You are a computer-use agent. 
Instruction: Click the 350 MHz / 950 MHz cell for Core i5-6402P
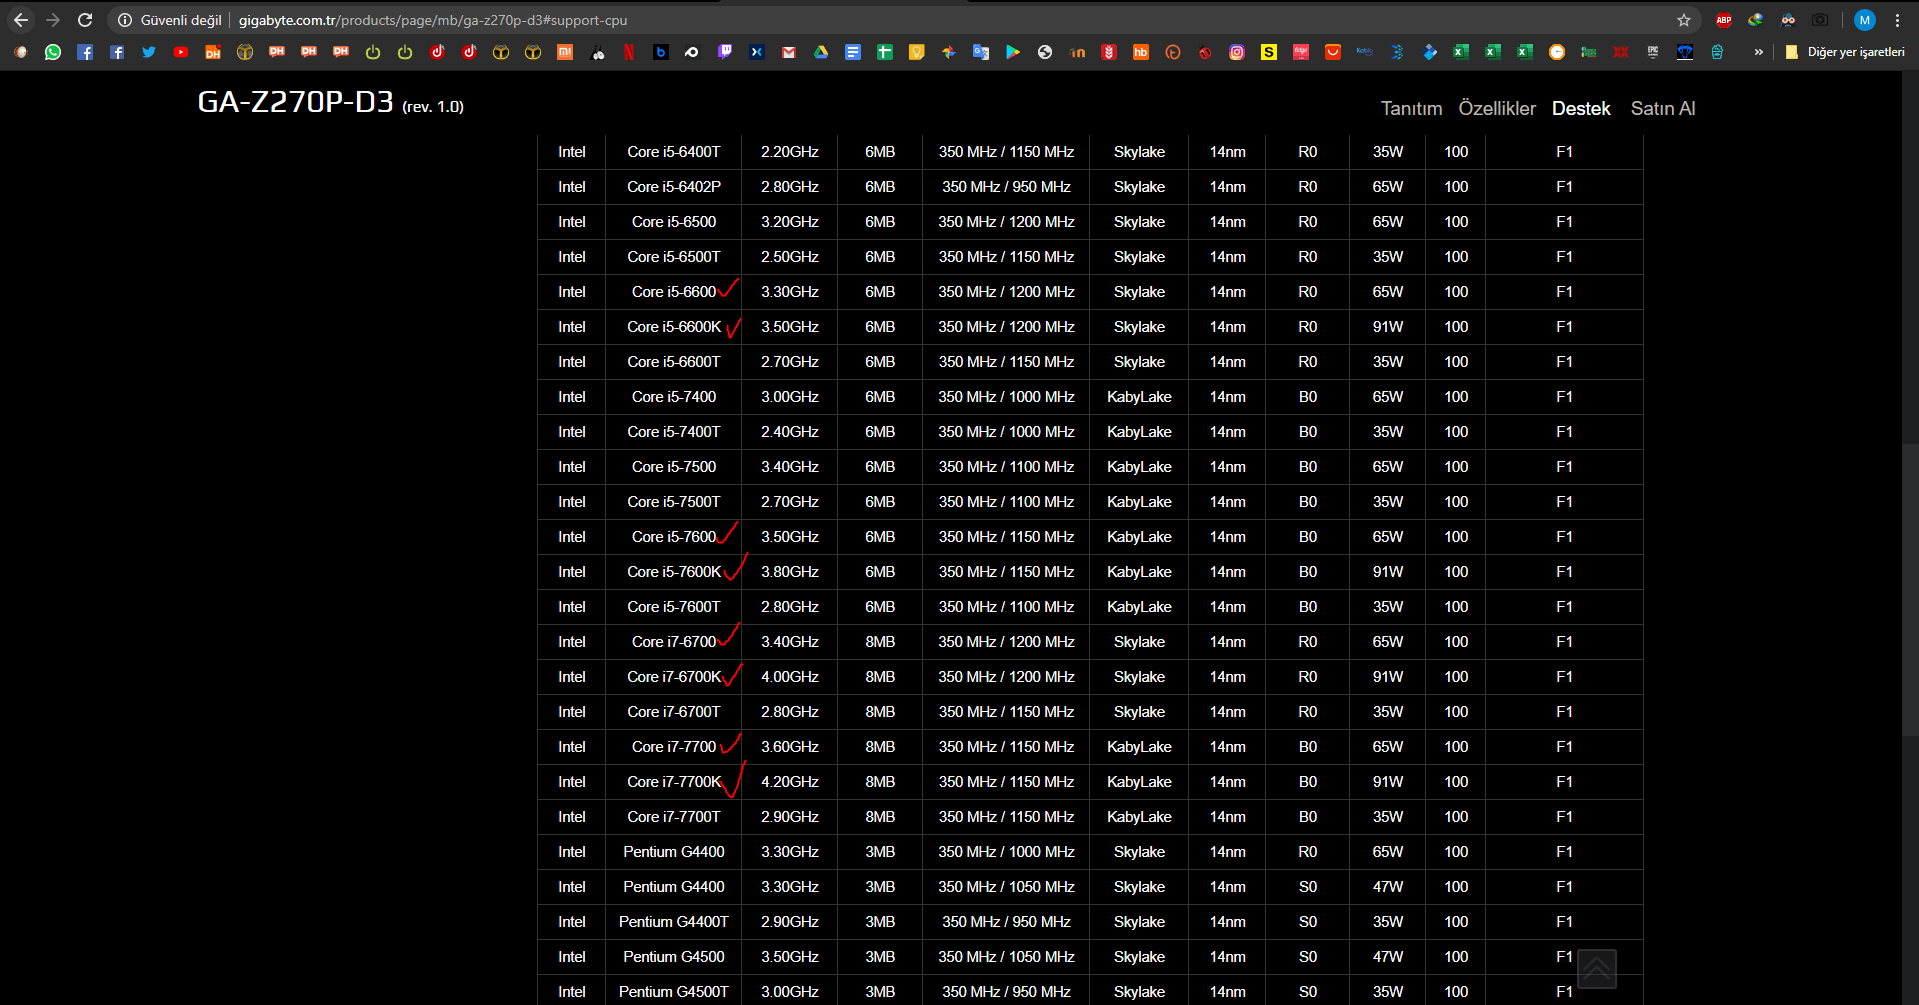(x=1006, y=187)
